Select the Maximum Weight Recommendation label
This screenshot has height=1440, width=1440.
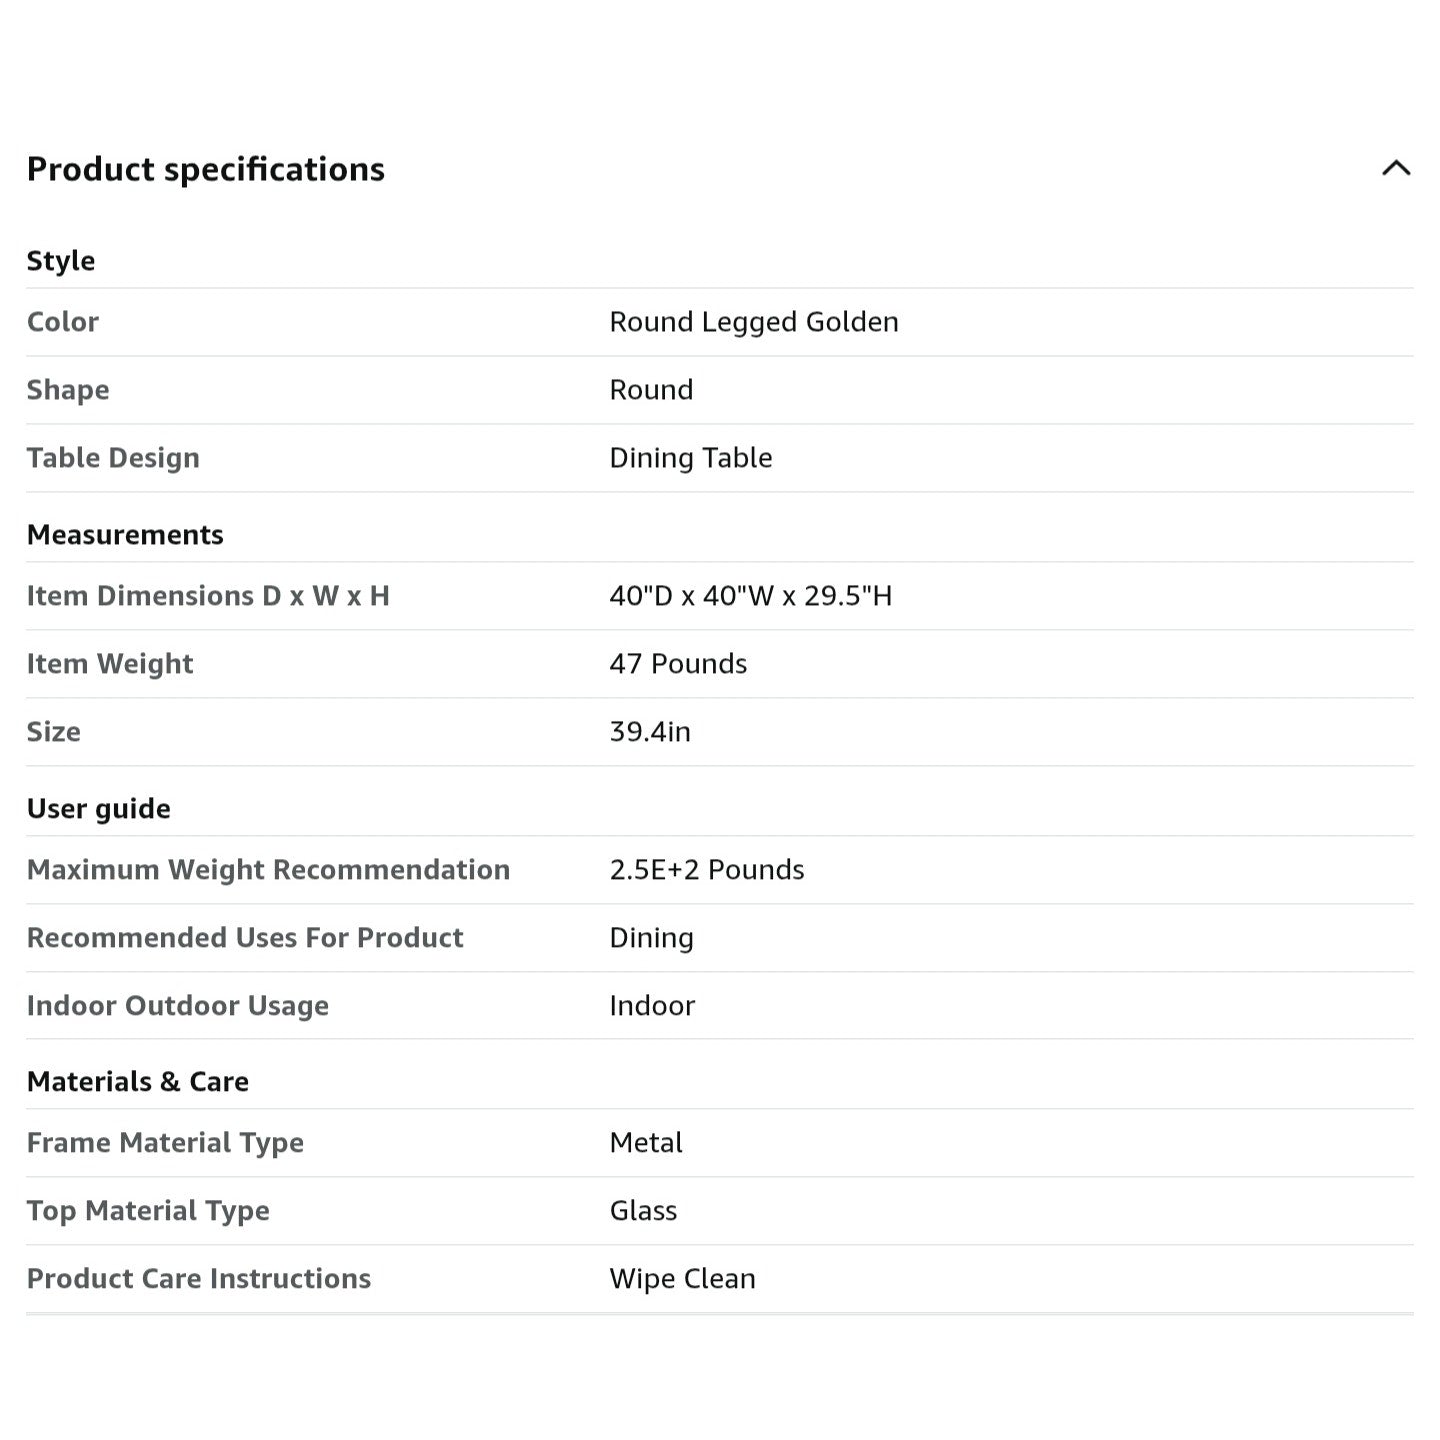point(268,870)
